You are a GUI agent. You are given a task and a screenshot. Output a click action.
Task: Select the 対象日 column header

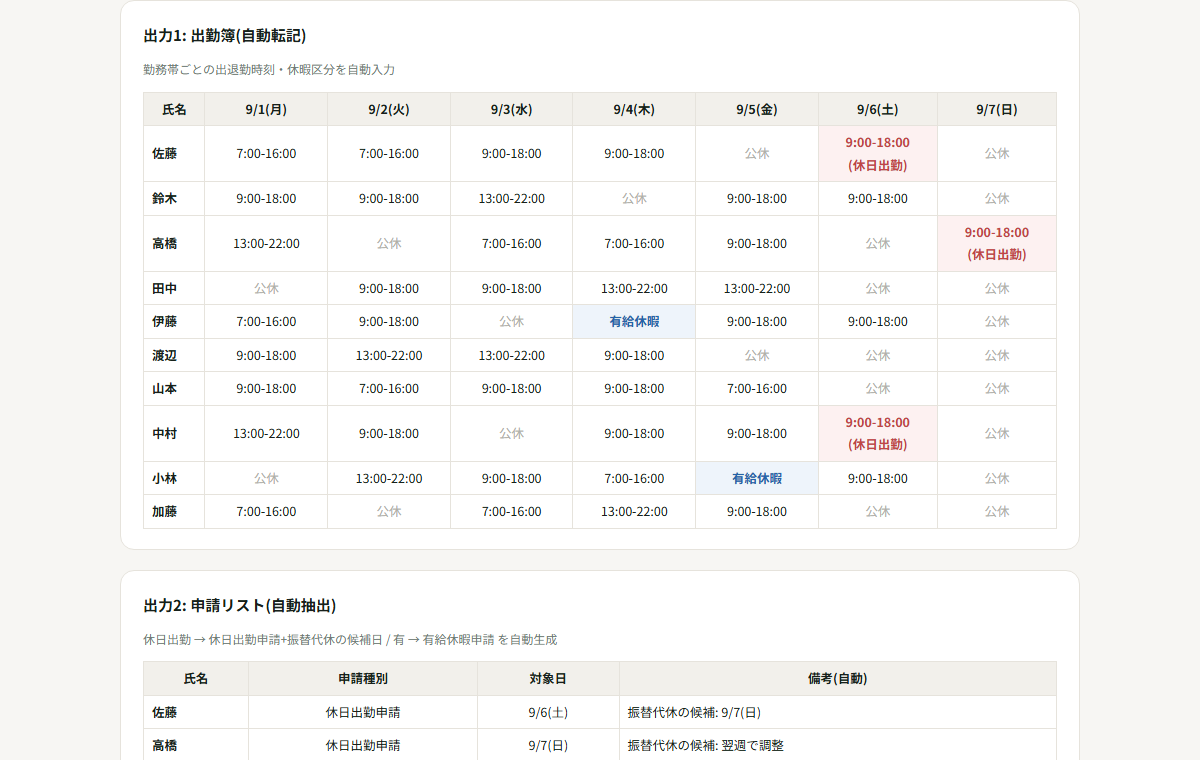click(548, 679)
